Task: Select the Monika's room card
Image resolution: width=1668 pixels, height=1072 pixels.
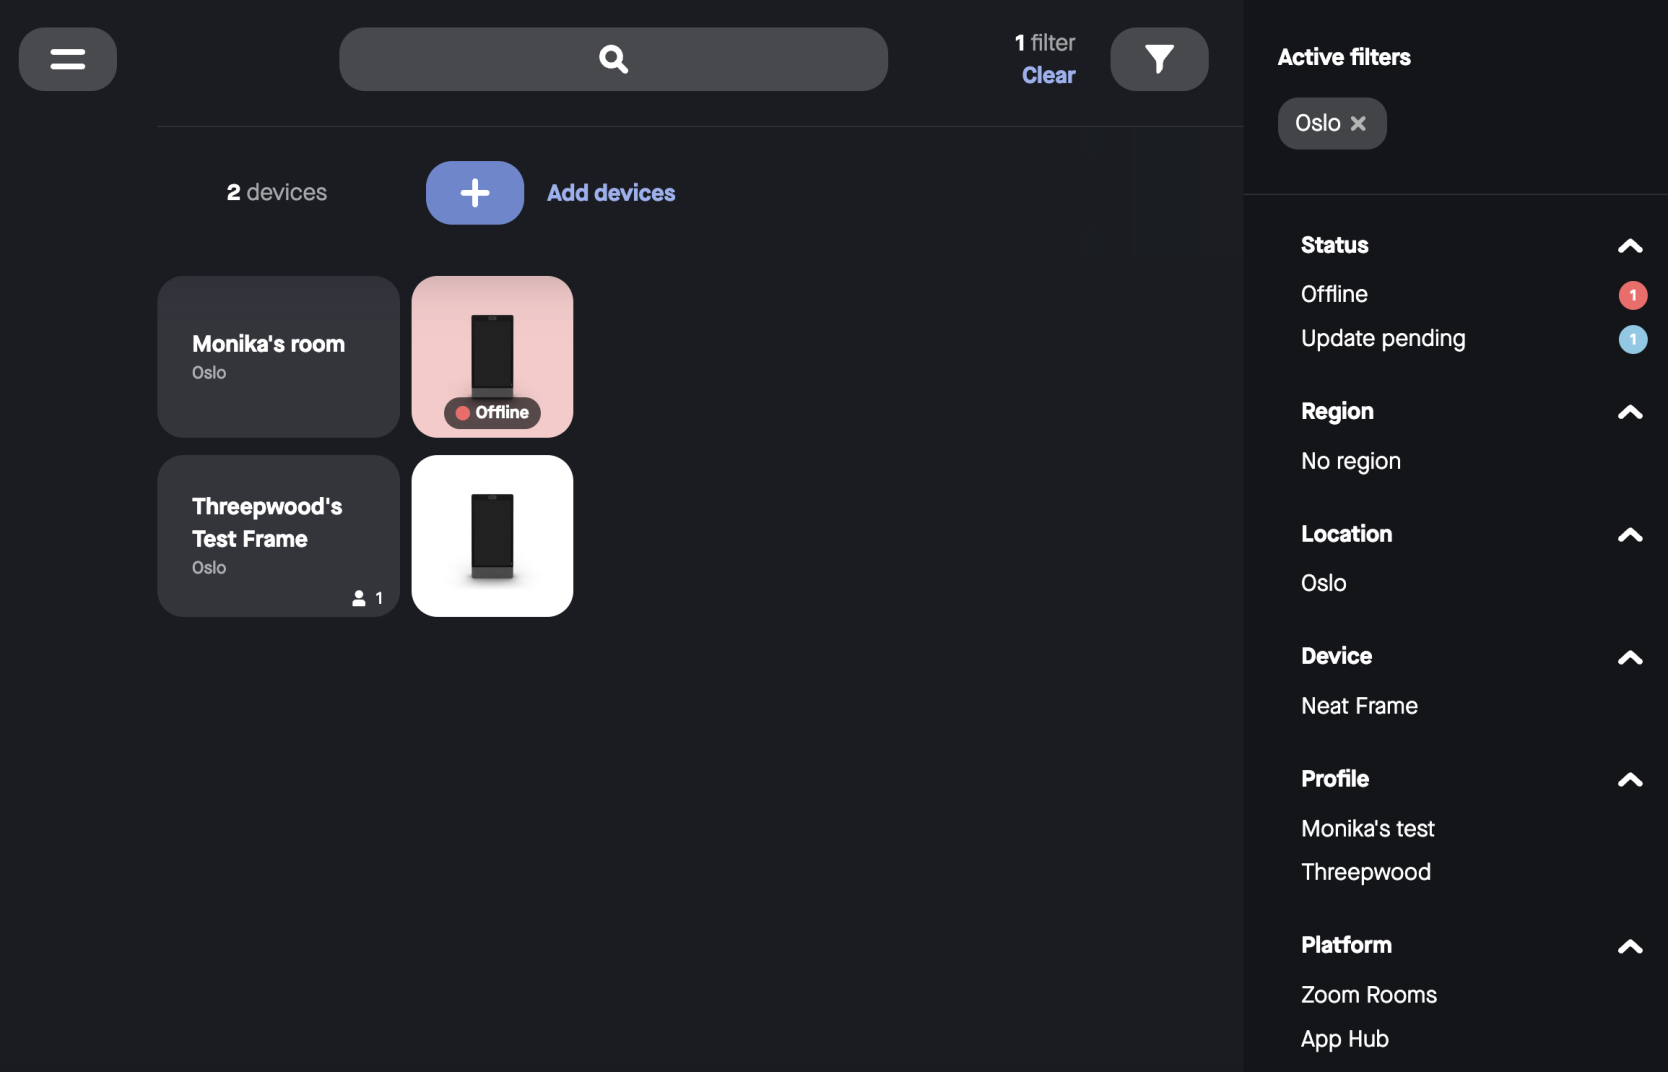Action: (278, 357)
